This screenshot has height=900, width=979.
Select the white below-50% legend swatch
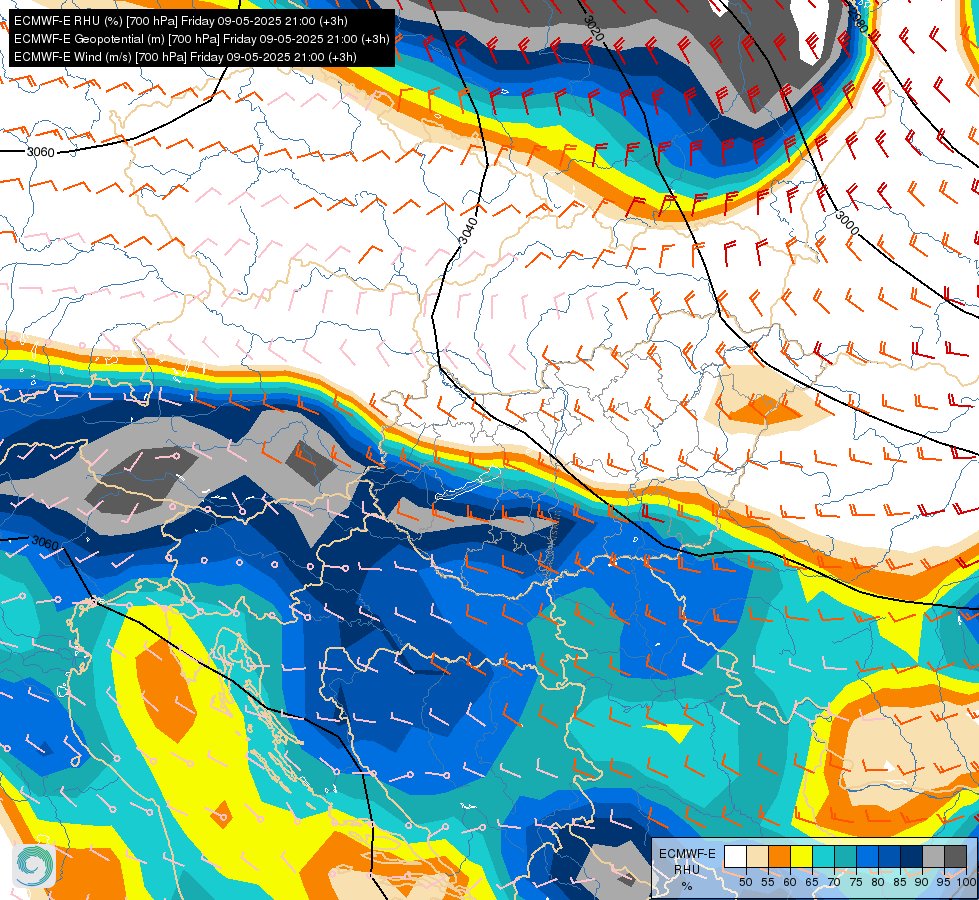735,856
